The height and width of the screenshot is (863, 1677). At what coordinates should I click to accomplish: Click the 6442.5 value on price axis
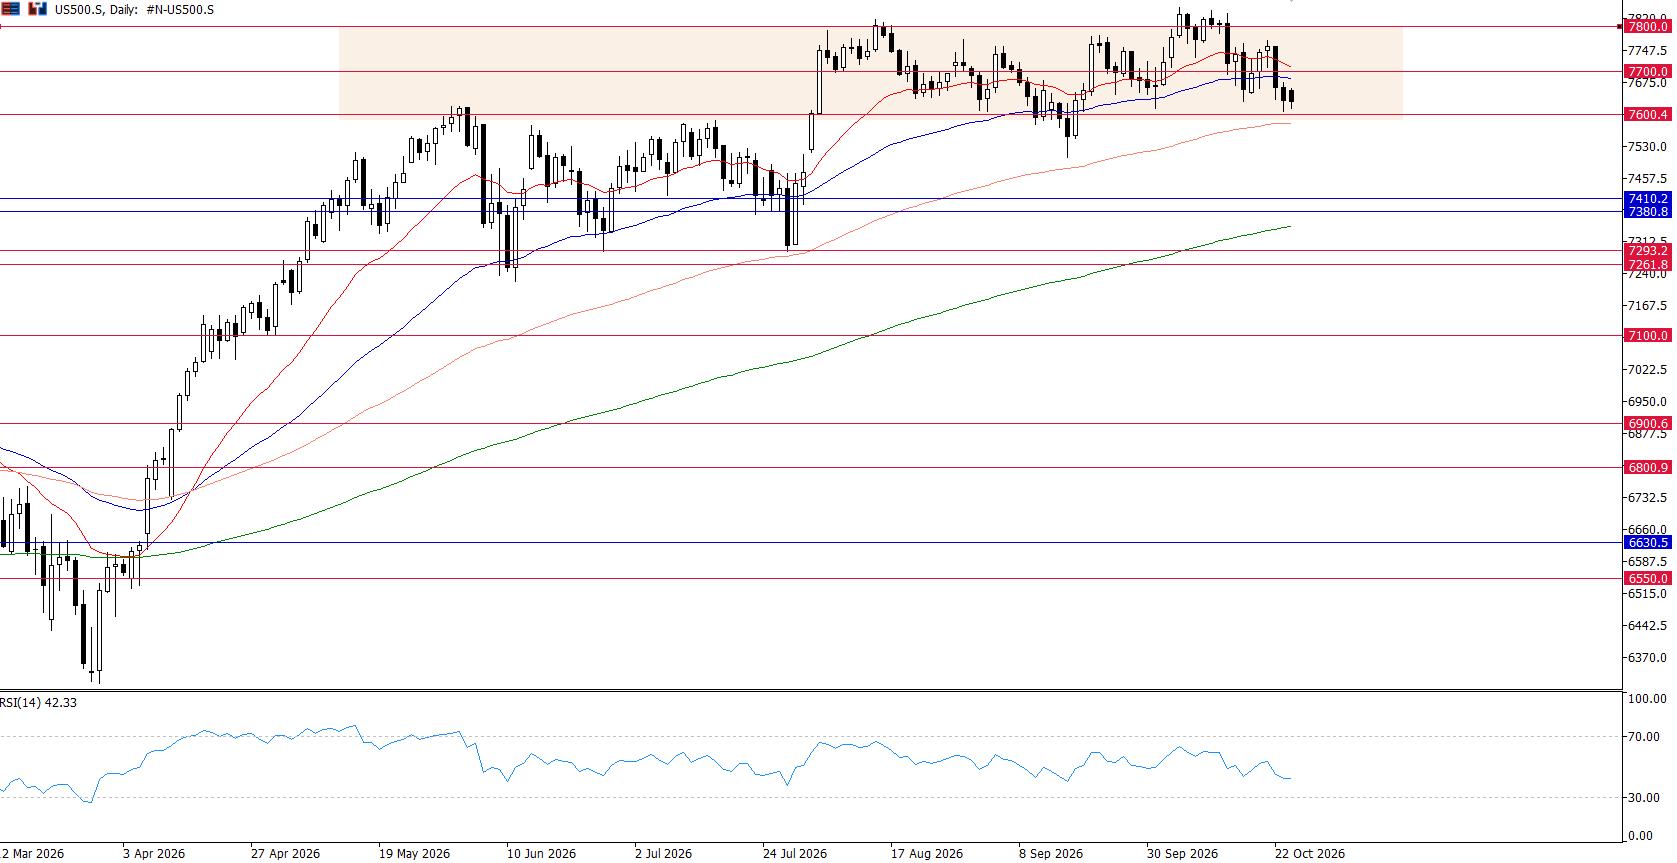point(1647,626)
